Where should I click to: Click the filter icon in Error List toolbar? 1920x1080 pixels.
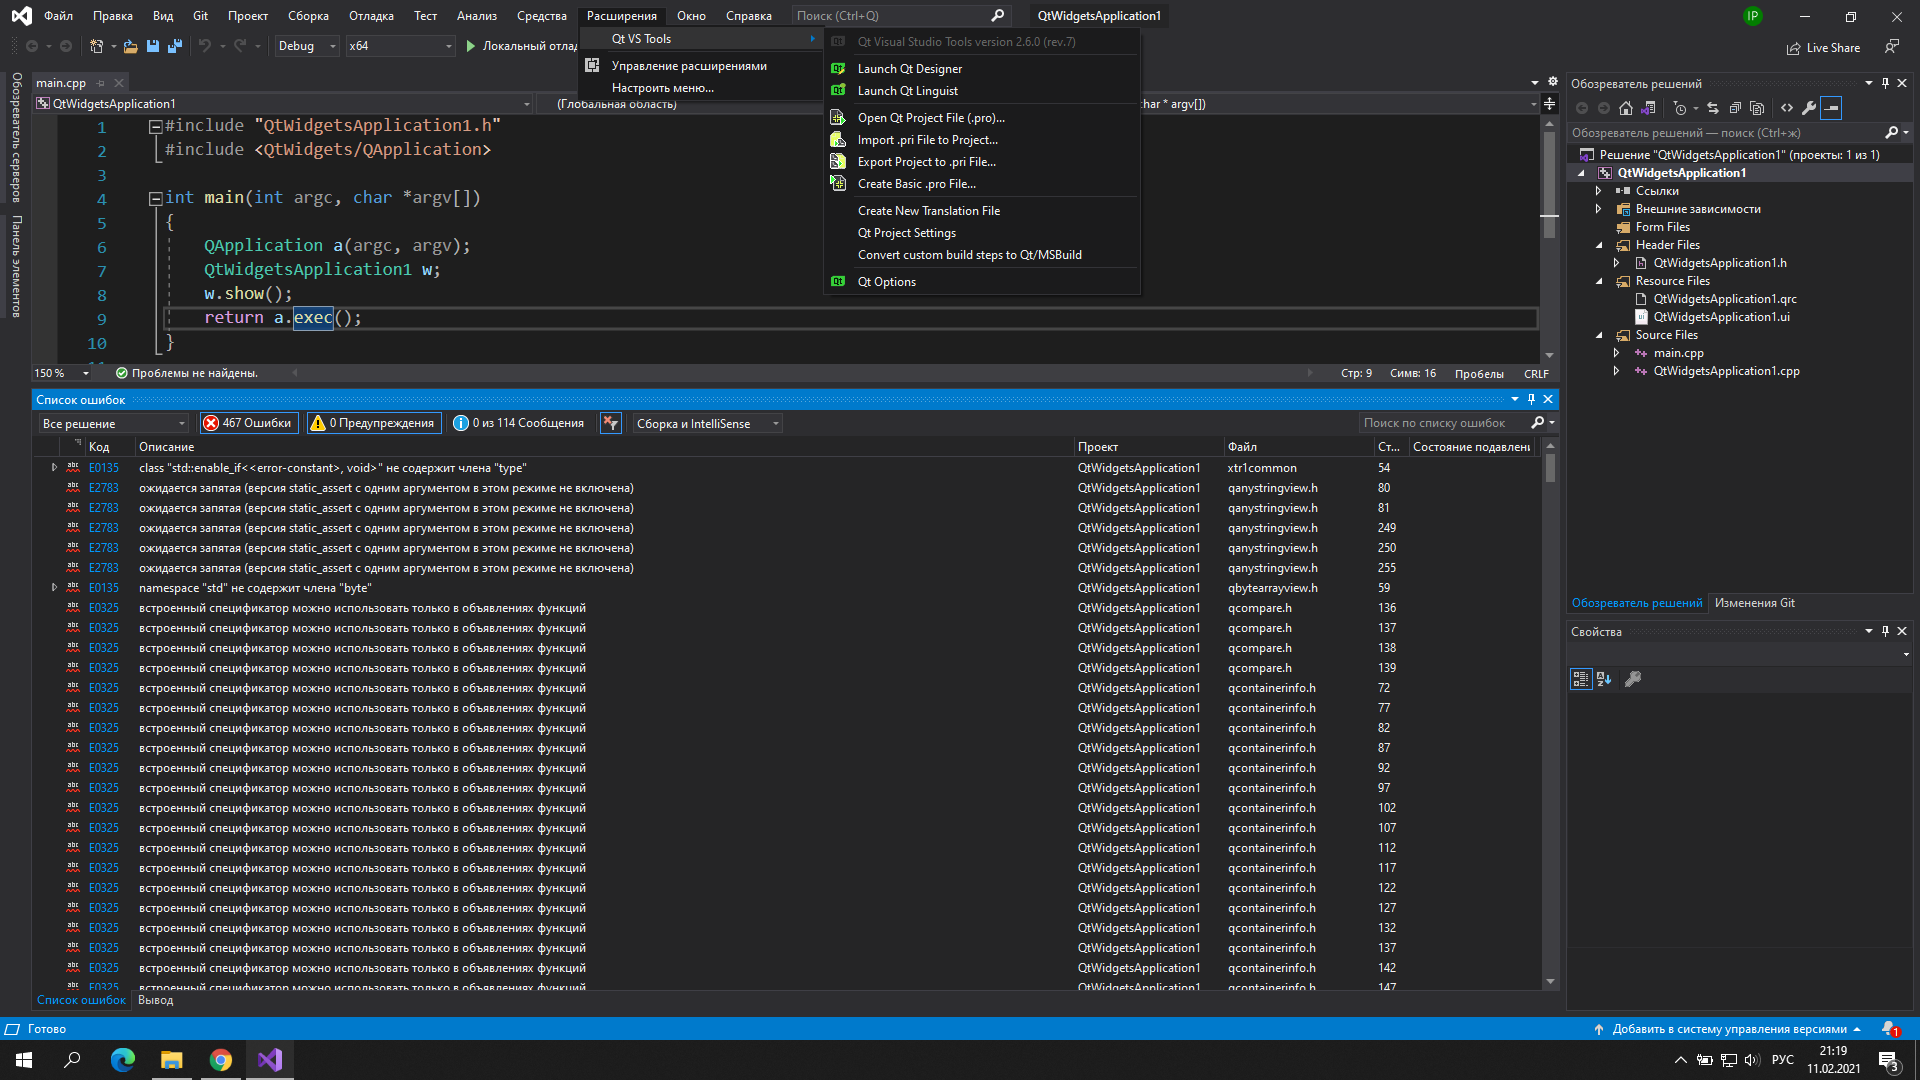click(x=610, y=423)
